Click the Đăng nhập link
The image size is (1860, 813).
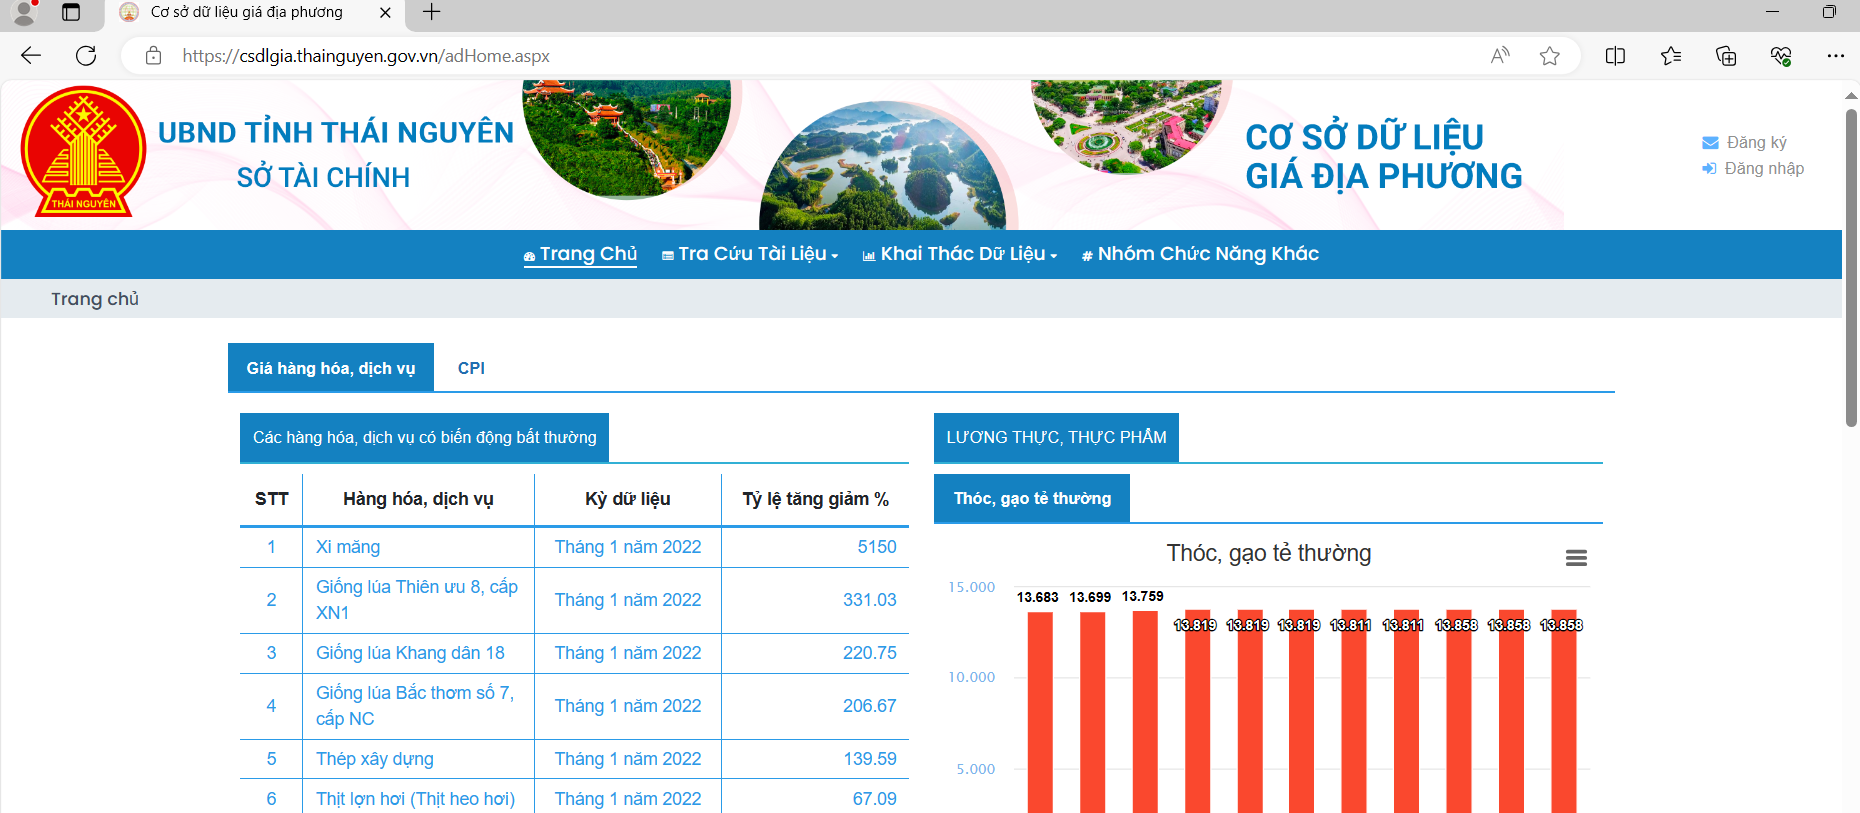pyautogui.click(x=1763, y=168)
